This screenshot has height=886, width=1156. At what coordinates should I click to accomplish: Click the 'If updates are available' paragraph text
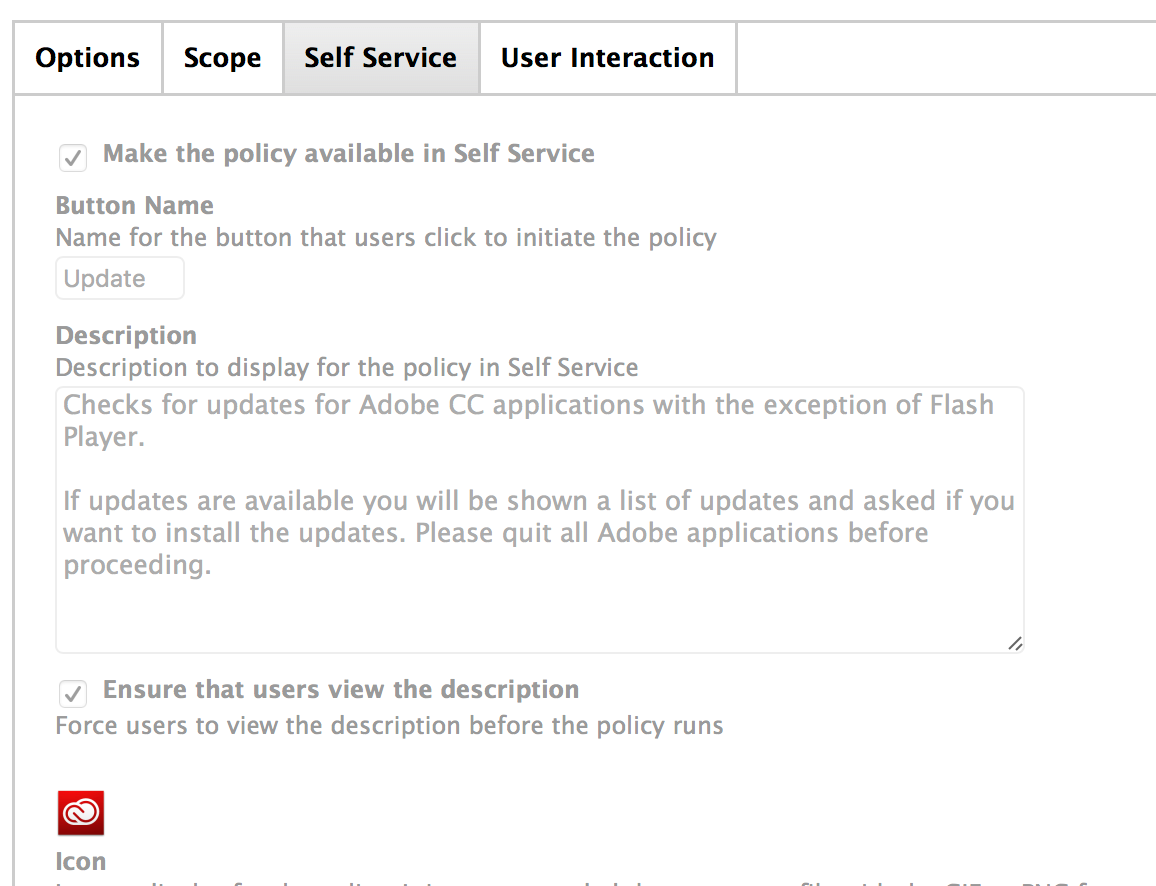click(x=539, y=532)
